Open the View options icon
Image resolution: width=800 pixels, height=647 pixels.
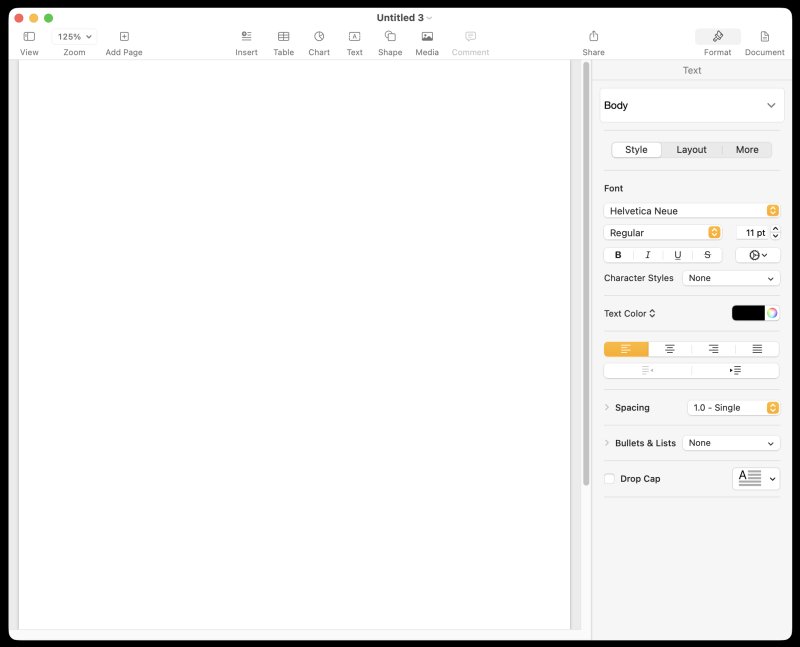point(29,37)
